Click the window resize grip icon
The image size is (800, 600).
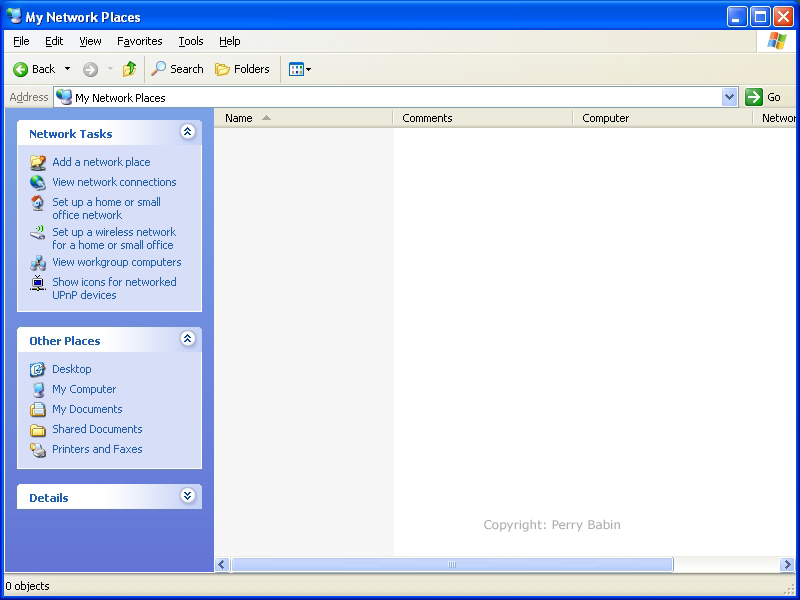coord(789,589)
